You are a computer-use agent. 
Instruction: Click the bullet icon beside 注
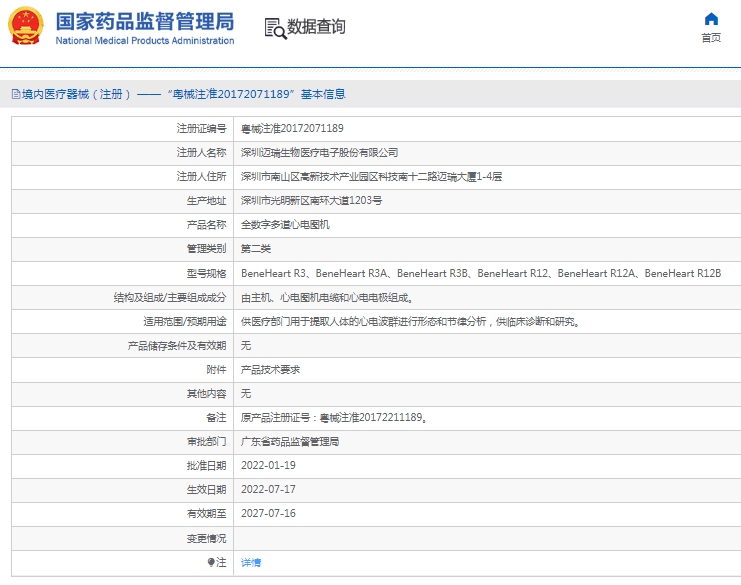pos(211,562)
